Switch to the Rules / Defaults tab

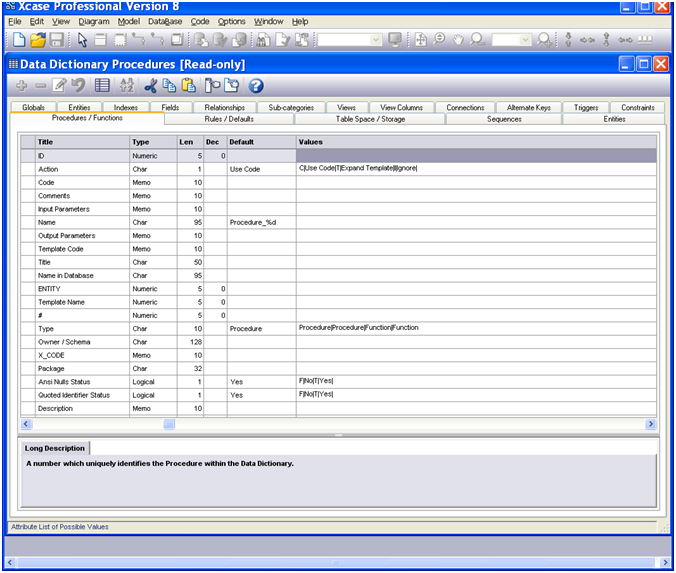[x=229, y=119]
